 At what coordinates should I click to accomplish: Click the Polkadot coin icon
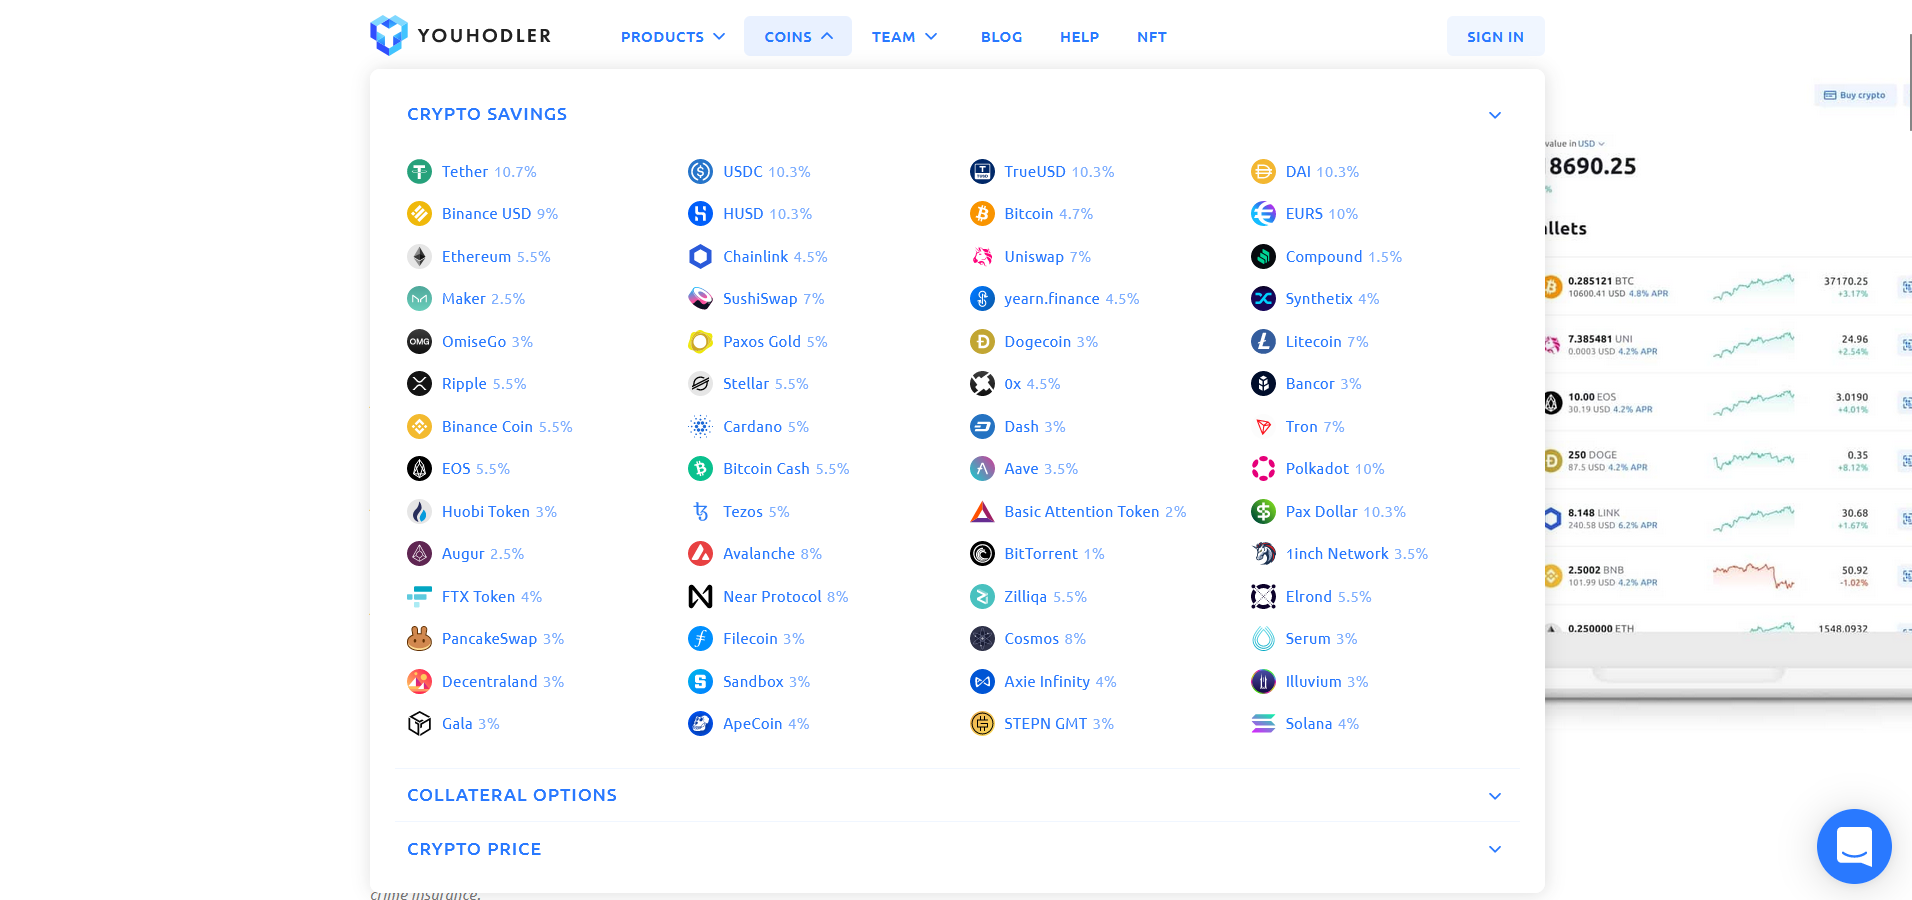pyautogui.click(x=1262, y=468)
